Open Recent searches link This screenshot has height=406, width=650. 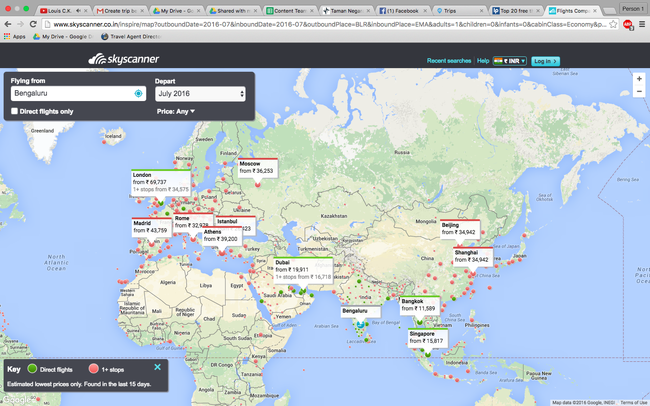click(x=449, y=61)
